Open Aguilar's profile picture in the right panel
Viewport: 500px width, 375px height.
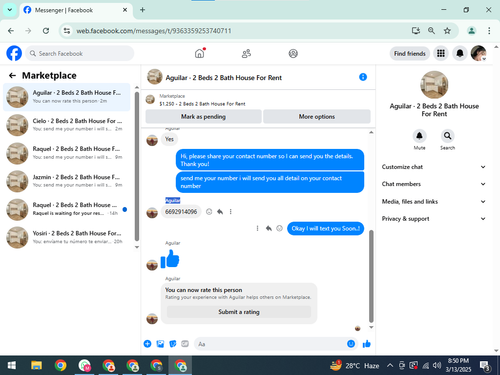point(434,85)
